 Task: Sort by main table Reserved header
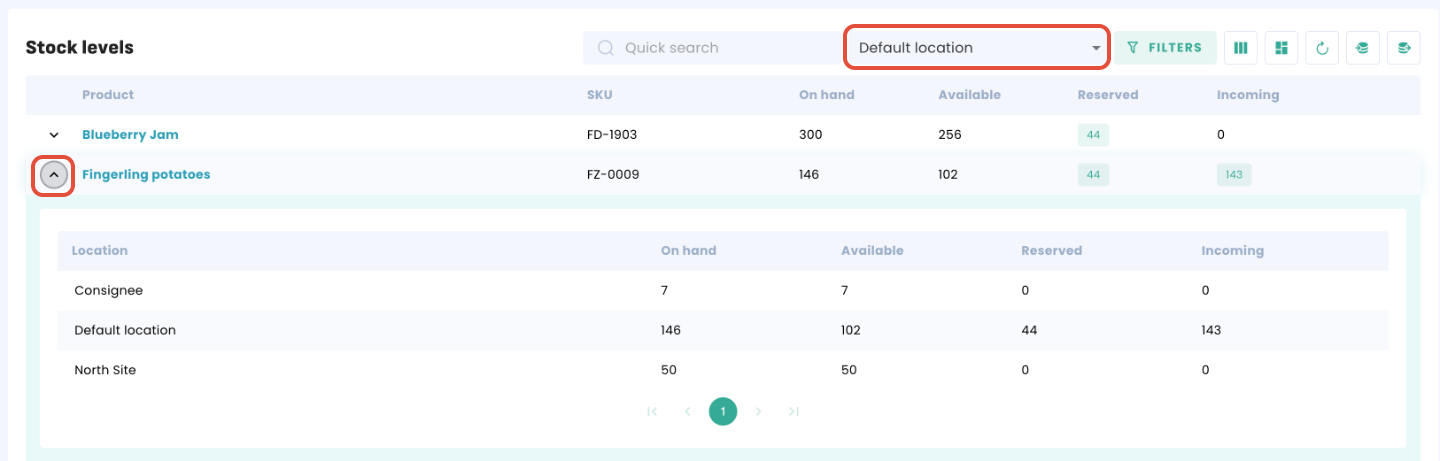tap(1108, 95)
